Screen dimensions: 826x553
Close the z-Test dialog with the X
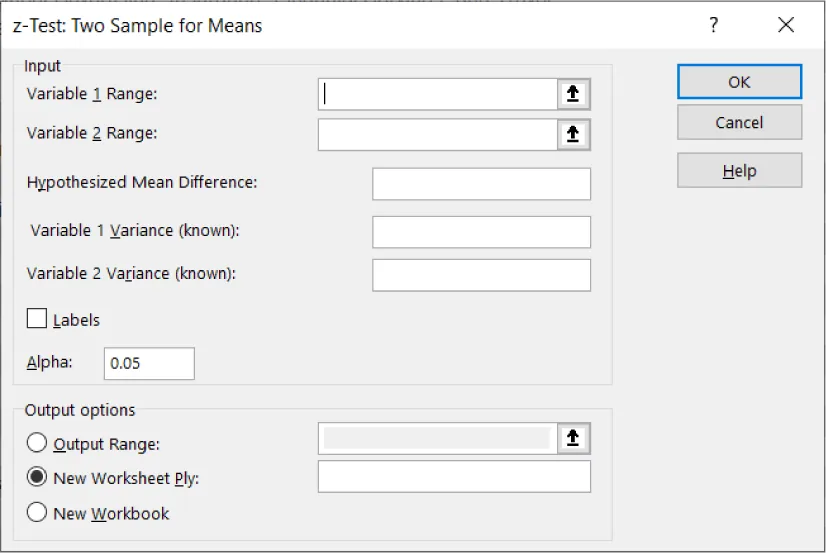click(x=786, y=26)
